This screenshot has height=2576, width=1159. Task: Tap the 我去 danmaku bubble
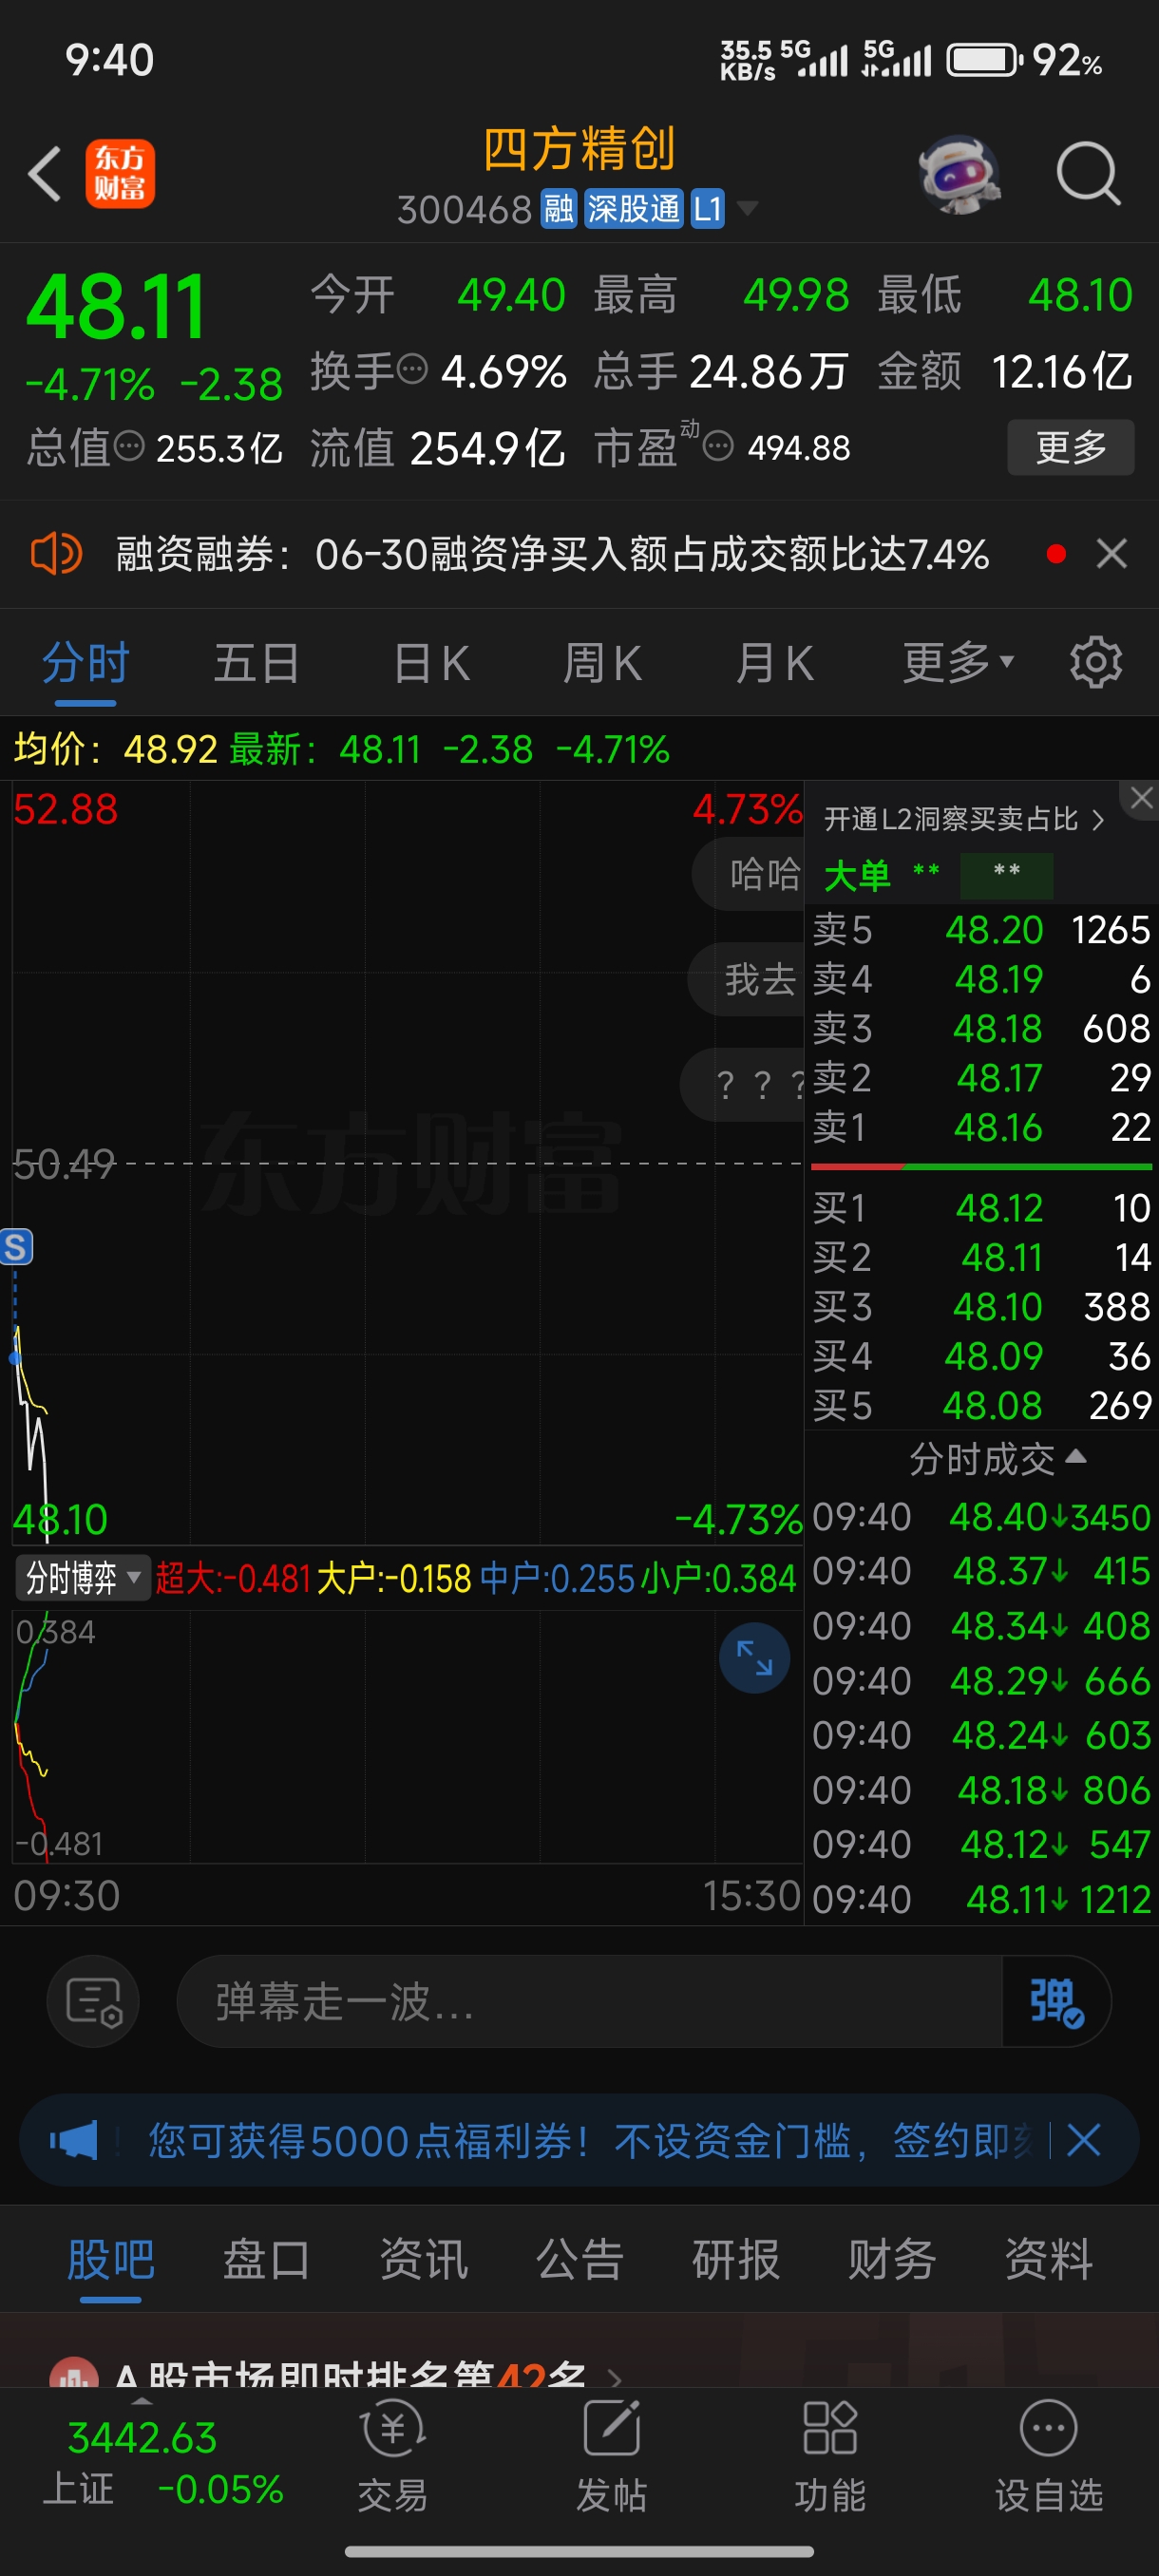747,979
